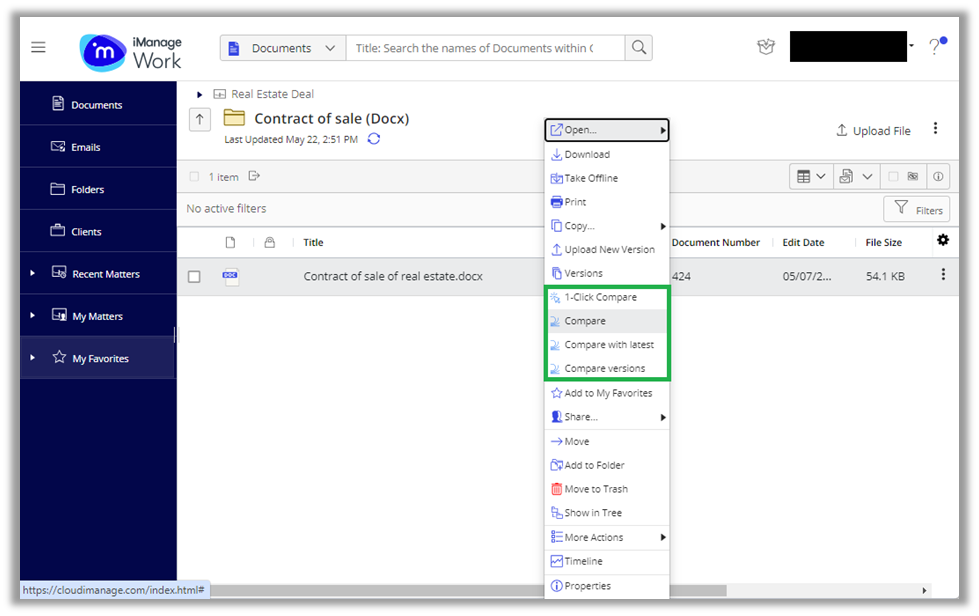
Task: Open the notifications inbox icon
Action: coord(765,47)
